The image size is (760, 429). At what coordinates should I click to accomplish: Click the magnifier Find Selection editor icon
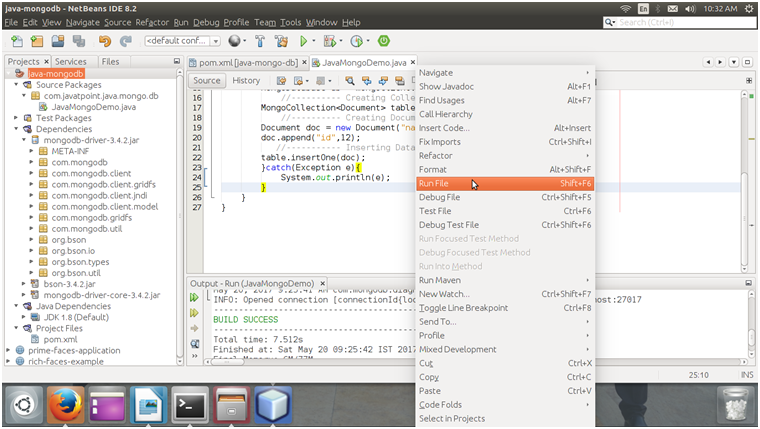click(349, 80)
